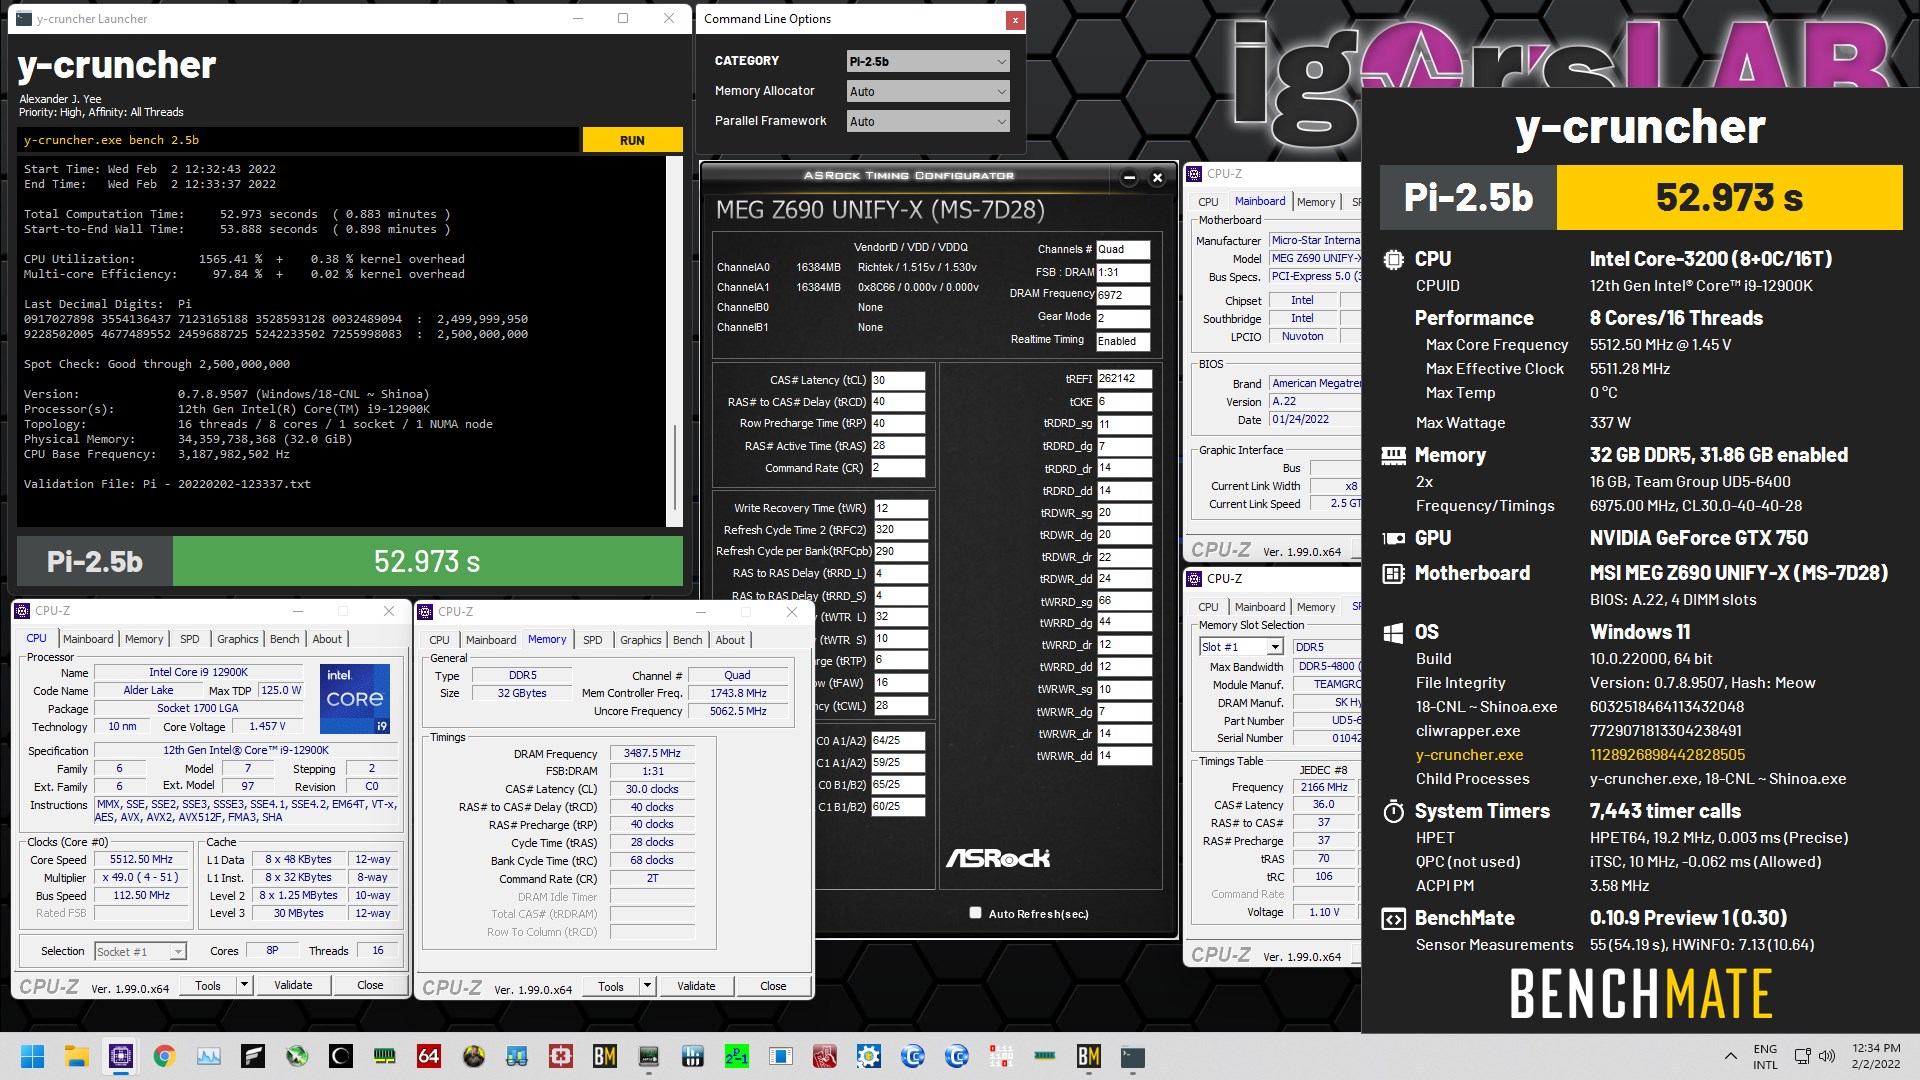The image size is (1920, 1080).
Task: Expand the Parallel Framework dropdown
Action: (927, 121)
